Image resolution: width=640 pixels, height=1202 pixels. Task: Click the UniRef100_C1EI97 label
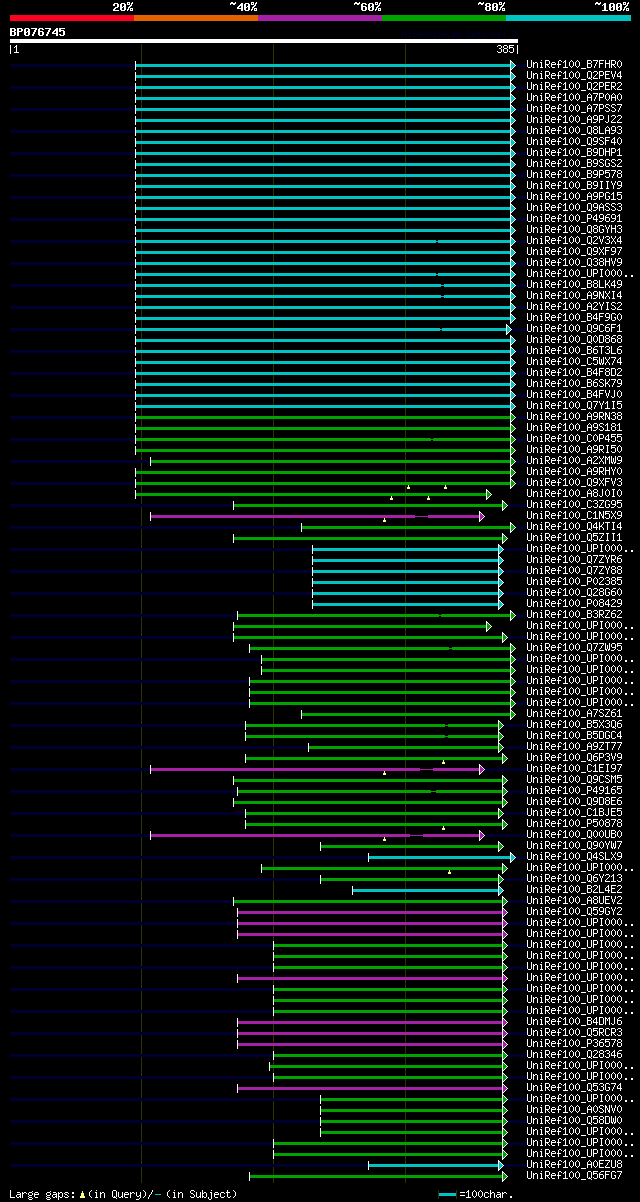click(574, 768)
